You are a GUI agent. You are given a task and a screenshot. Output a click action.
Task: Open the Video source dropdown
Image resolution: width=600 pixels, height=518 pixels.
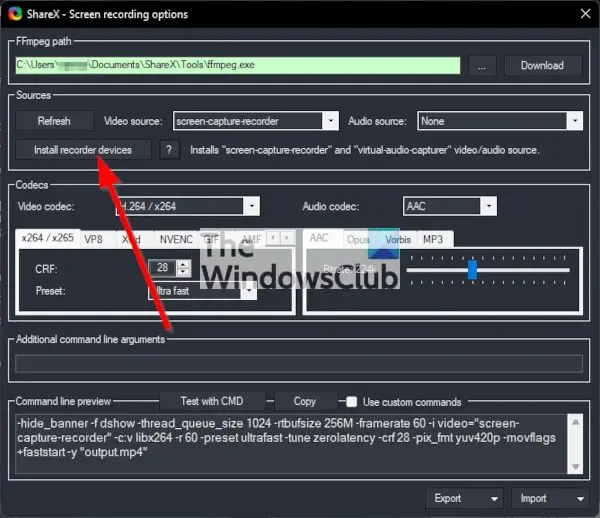click(331, 121)
